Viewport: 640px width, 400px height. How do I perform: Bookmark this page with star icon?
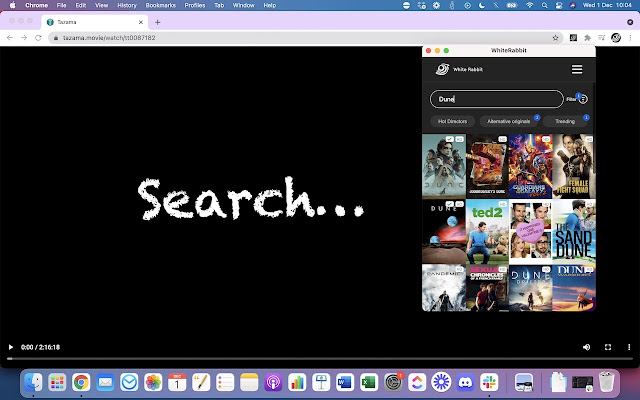coord(556,37)
